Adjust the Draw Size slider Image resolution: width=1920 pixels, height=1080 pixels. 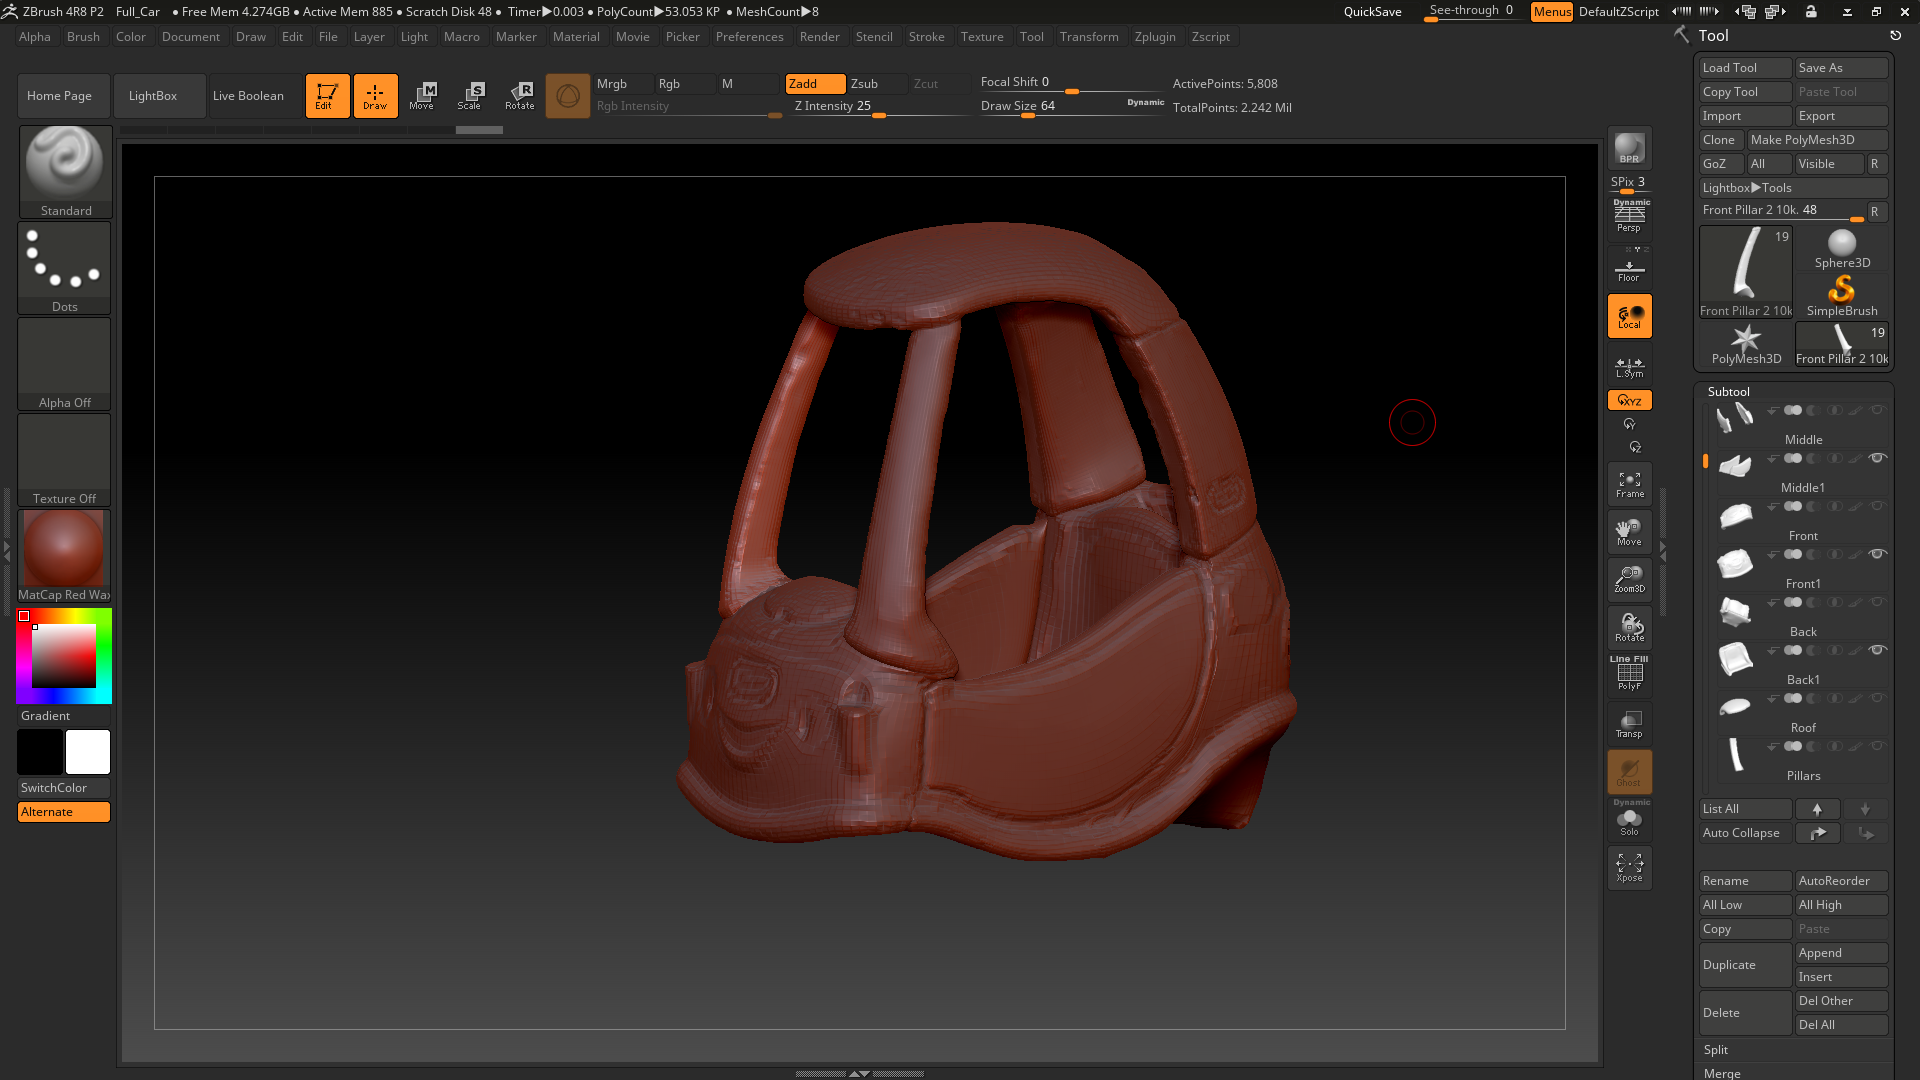tap(1072, 107)
